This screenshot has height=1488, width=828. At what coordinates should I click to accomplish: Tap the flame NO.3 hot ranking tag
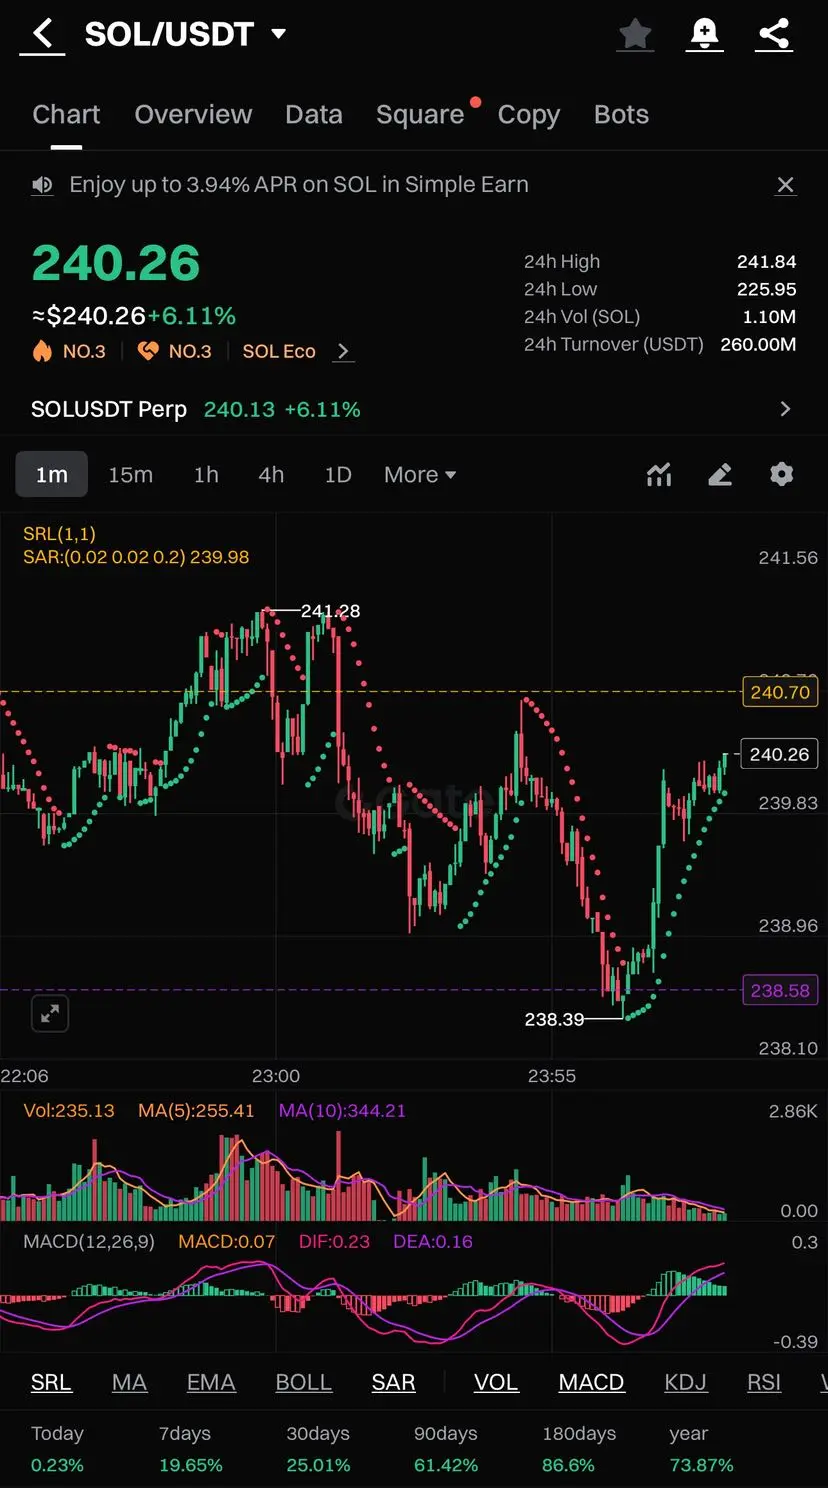coord(69,351)
